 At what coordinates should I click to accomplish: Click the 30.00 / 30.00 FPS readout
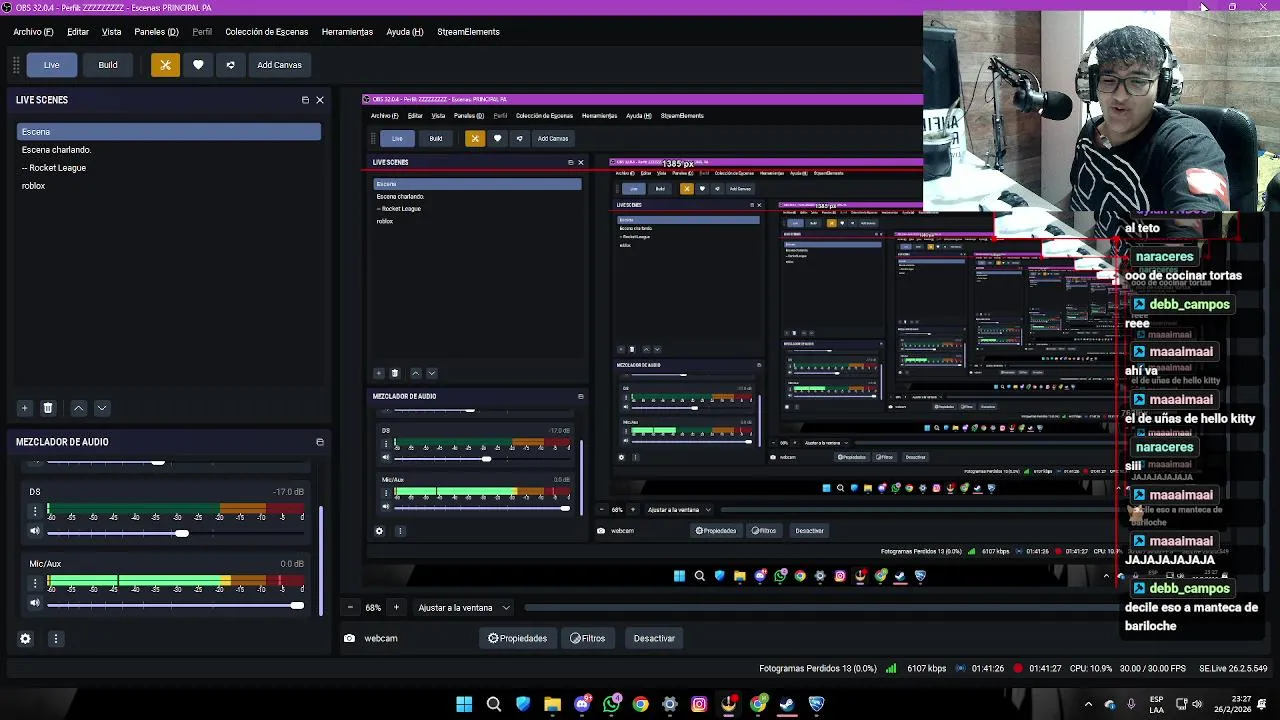[1152, 669]
